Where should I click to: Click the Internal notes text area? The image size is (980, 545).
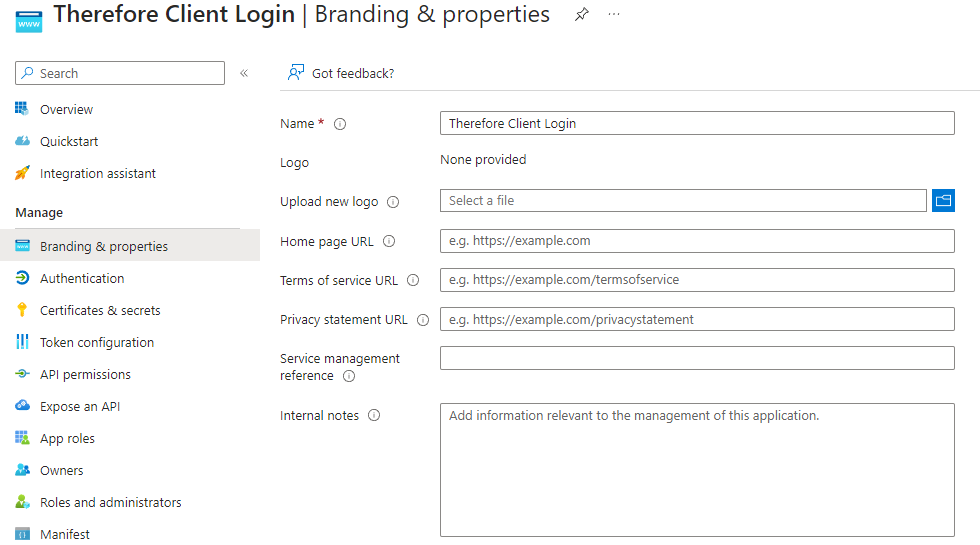tap(697, 470)
